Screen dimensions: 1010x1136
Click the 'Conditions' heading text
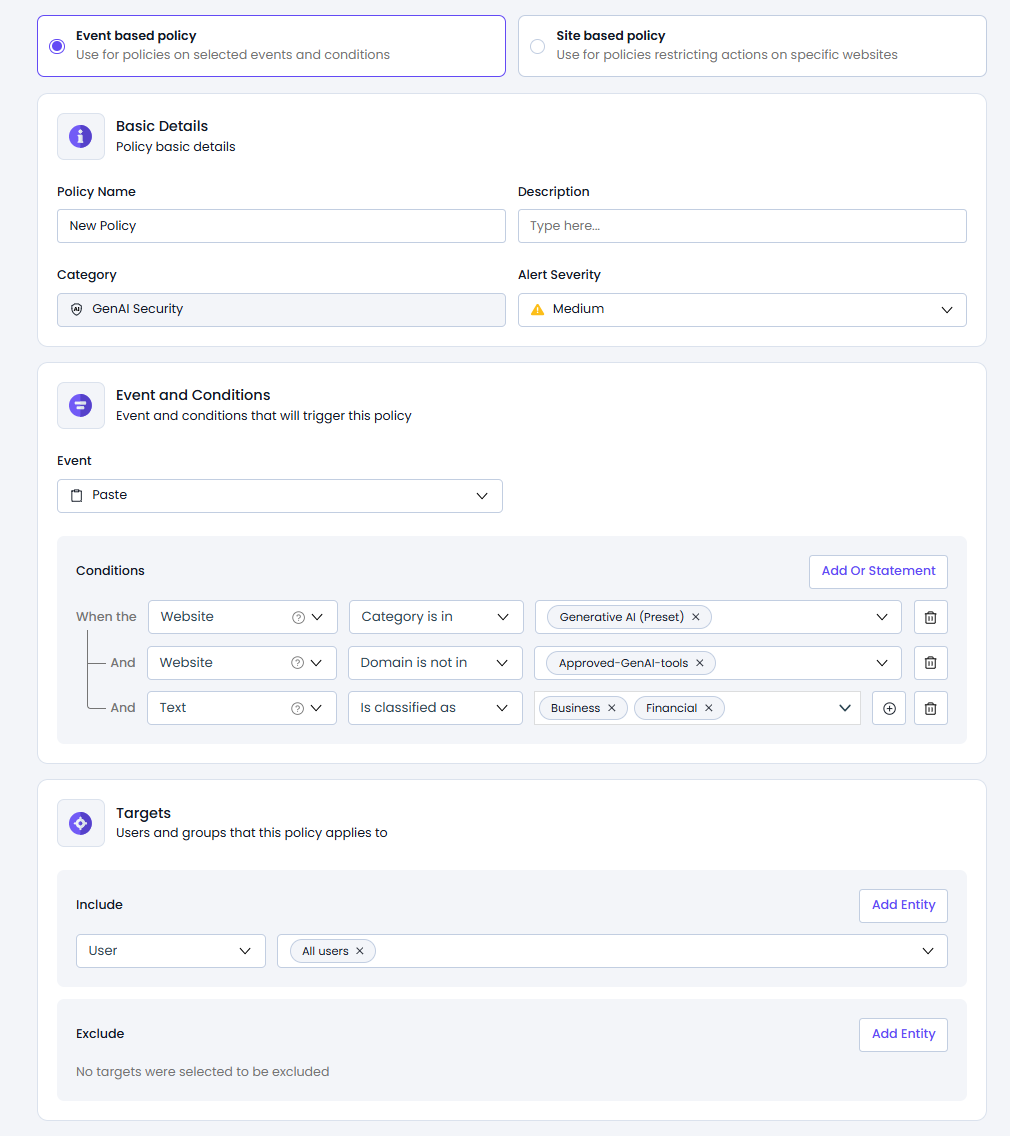tap(110, 571)
